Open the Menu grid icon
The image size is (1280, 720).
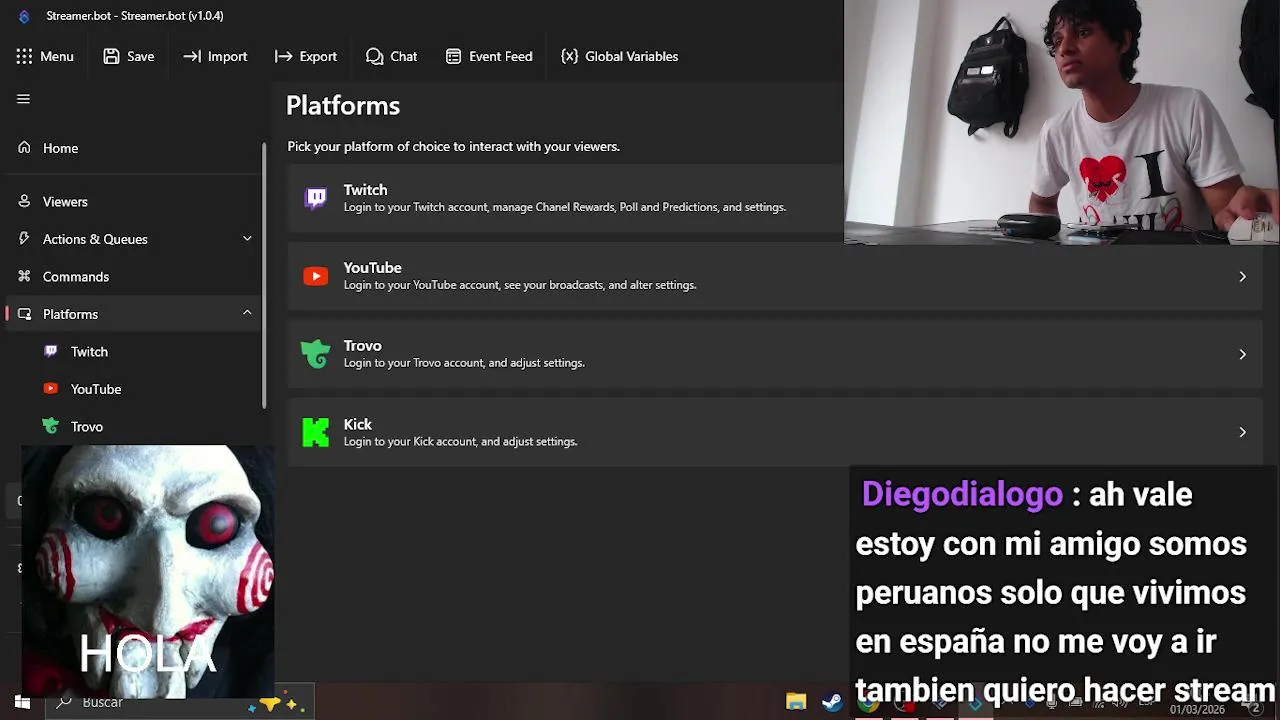click(x=24, y=57)
